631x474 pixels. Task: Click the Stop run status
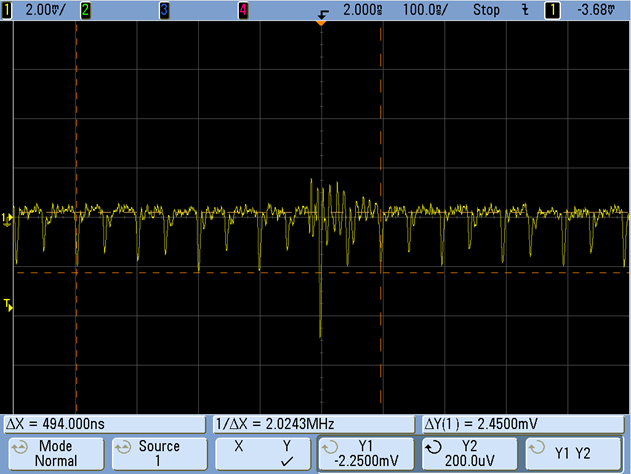click(x=486, y=10)
